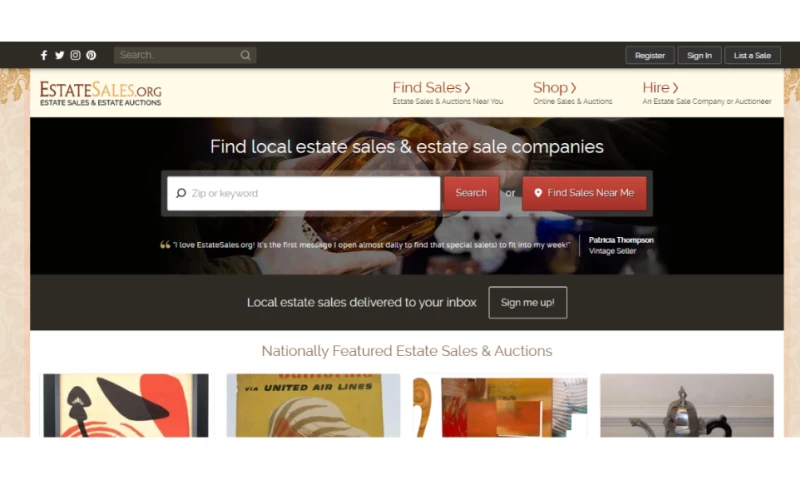Open the List a Sale page

(x=753, y=55)
